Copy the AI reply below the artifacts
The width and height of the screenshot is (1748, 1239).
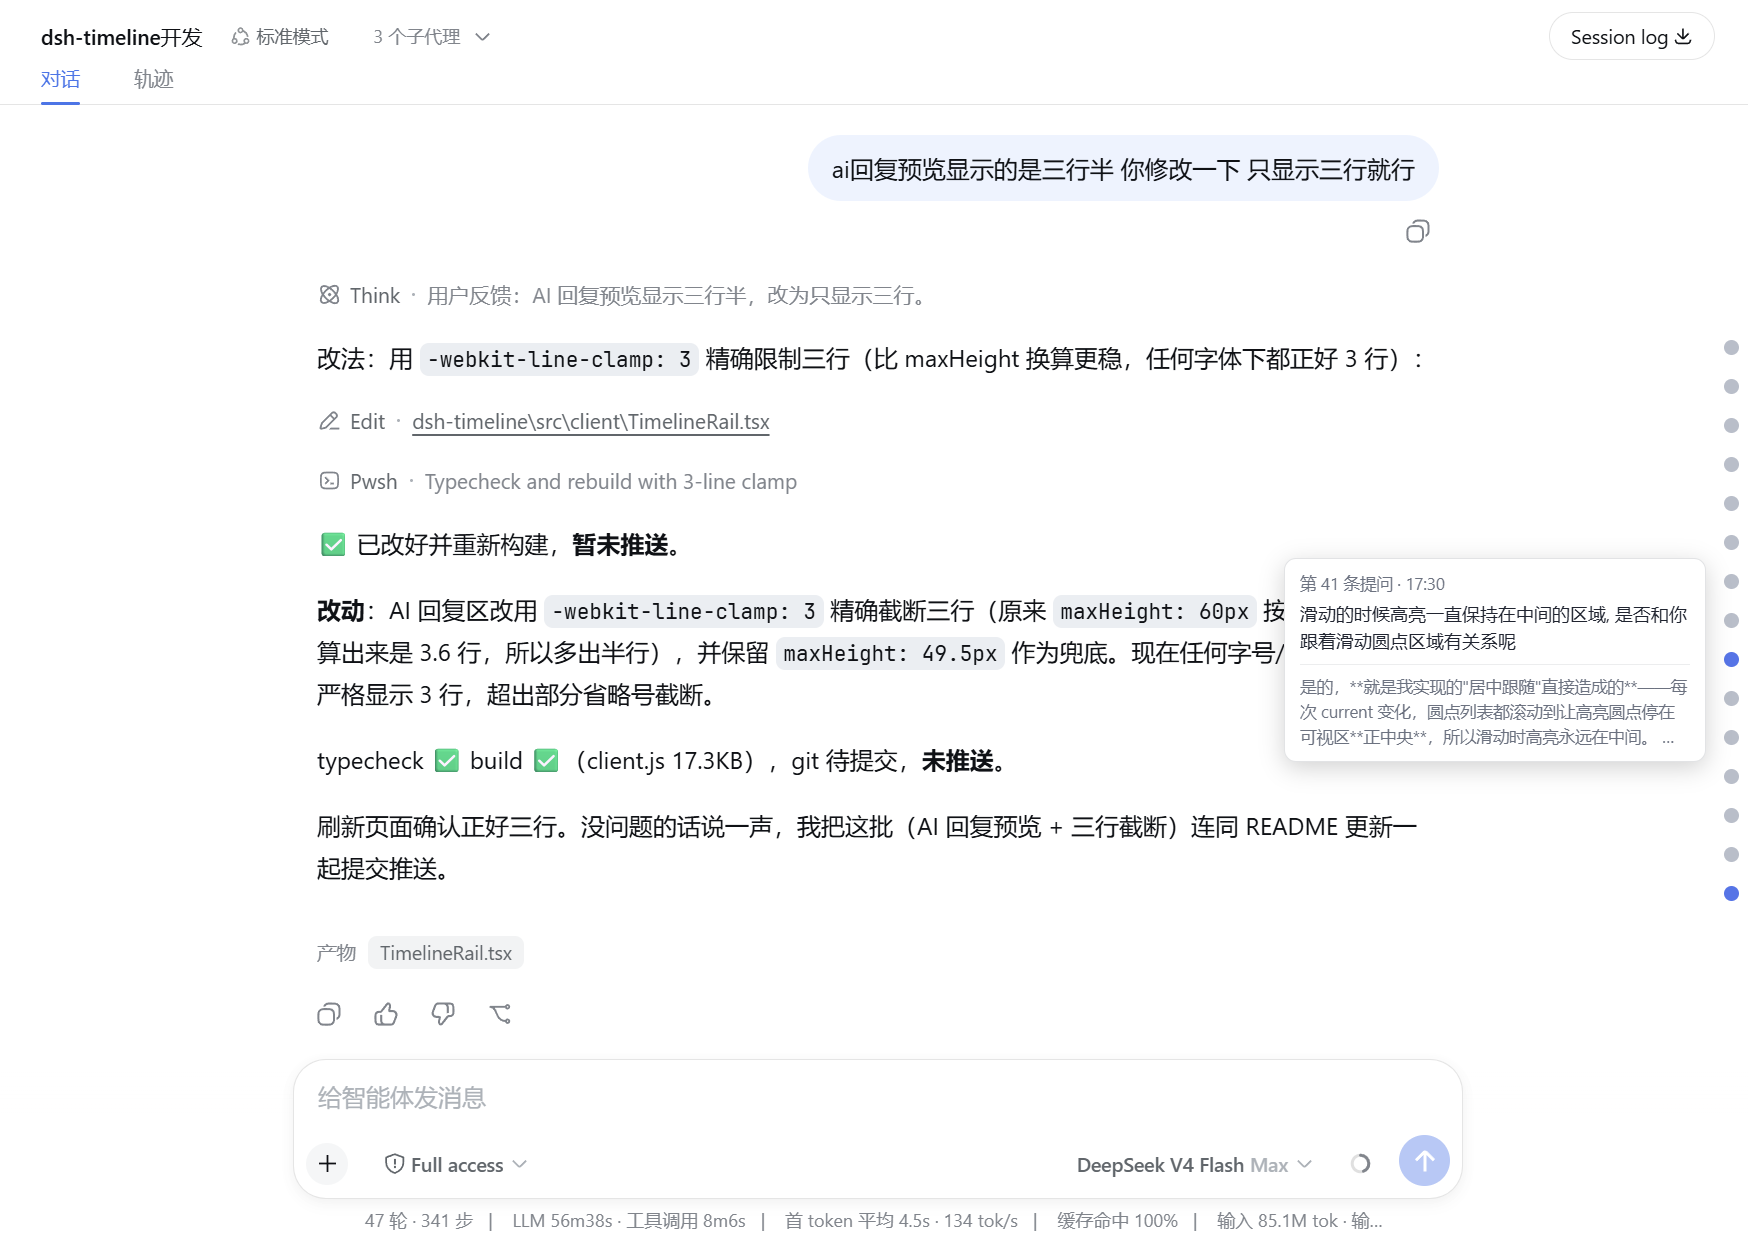coord(329,1014)
